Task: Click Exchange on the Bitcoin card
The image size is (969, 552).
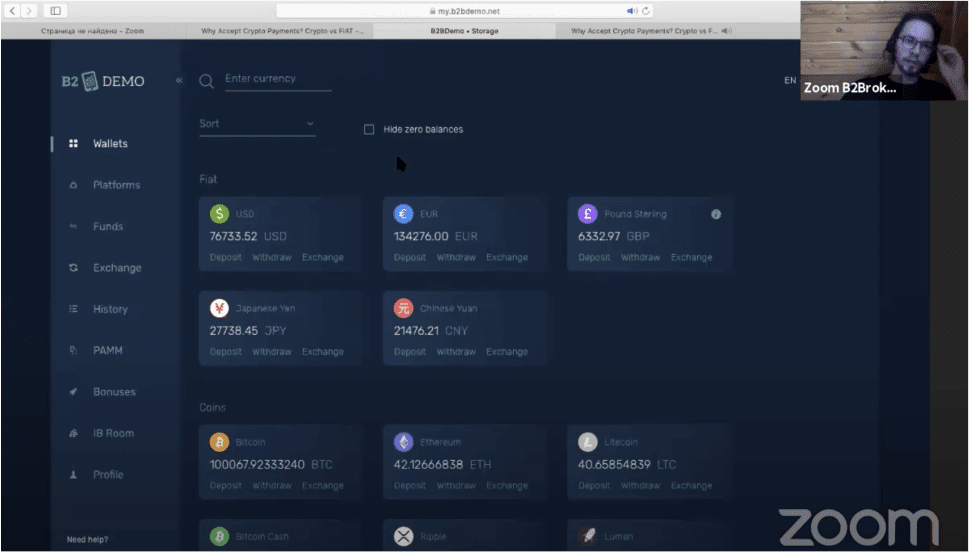Action: (323, 486)
